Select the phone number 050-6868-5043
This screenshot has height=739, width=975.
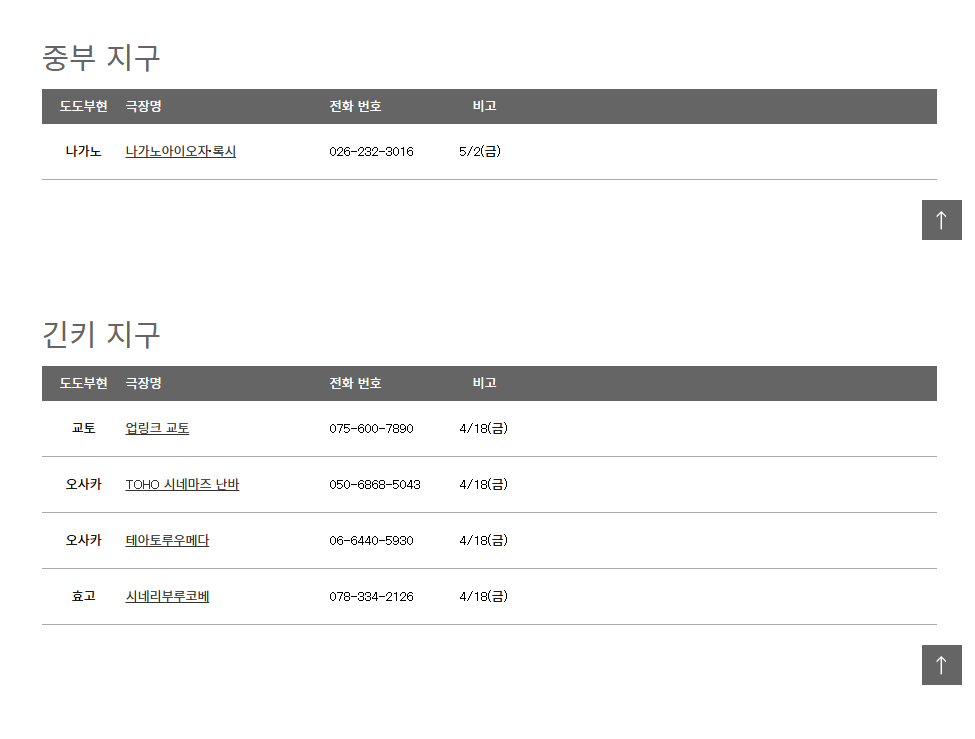click(375, 484)
